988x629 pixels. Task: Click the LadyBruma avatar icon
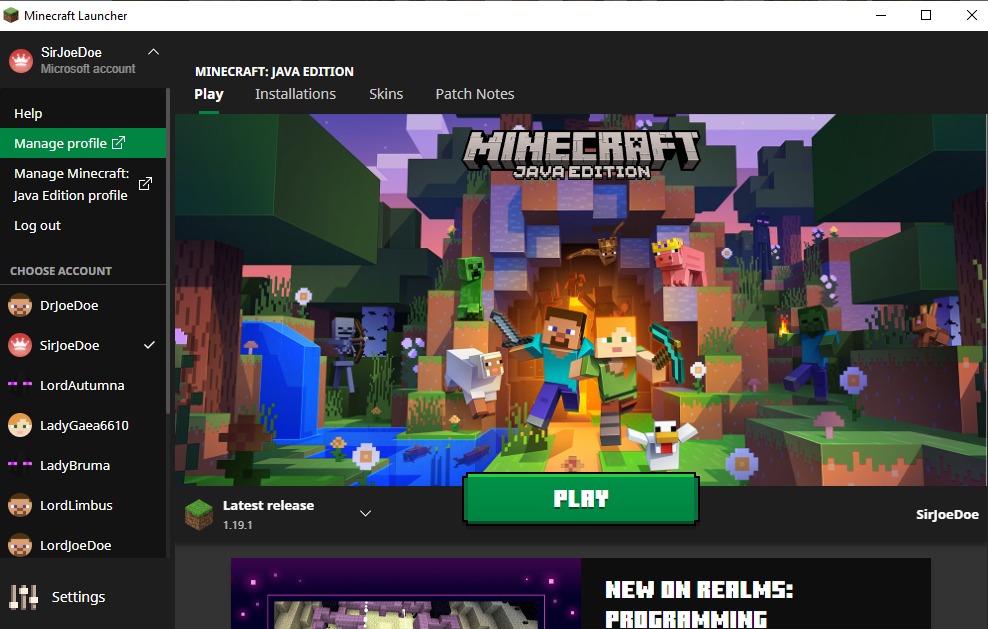click(x=20, y=465)
